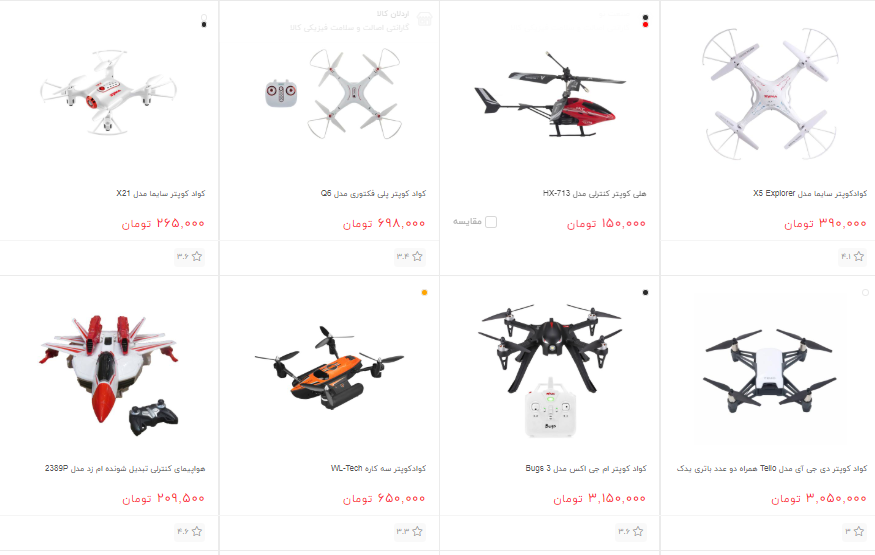
Task: Click the seller store icon on Q6 card
Action: [x=425, y=20]
